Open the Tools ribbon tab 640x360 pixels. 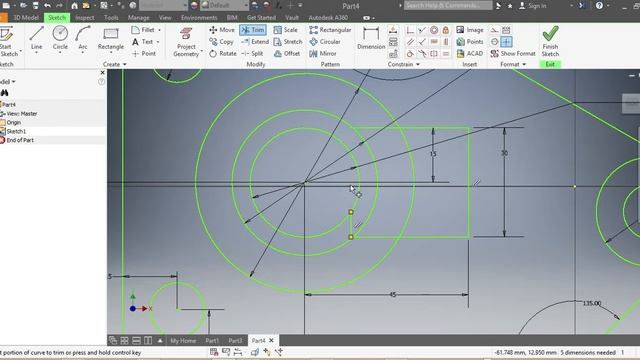click(x=111, y=18)
